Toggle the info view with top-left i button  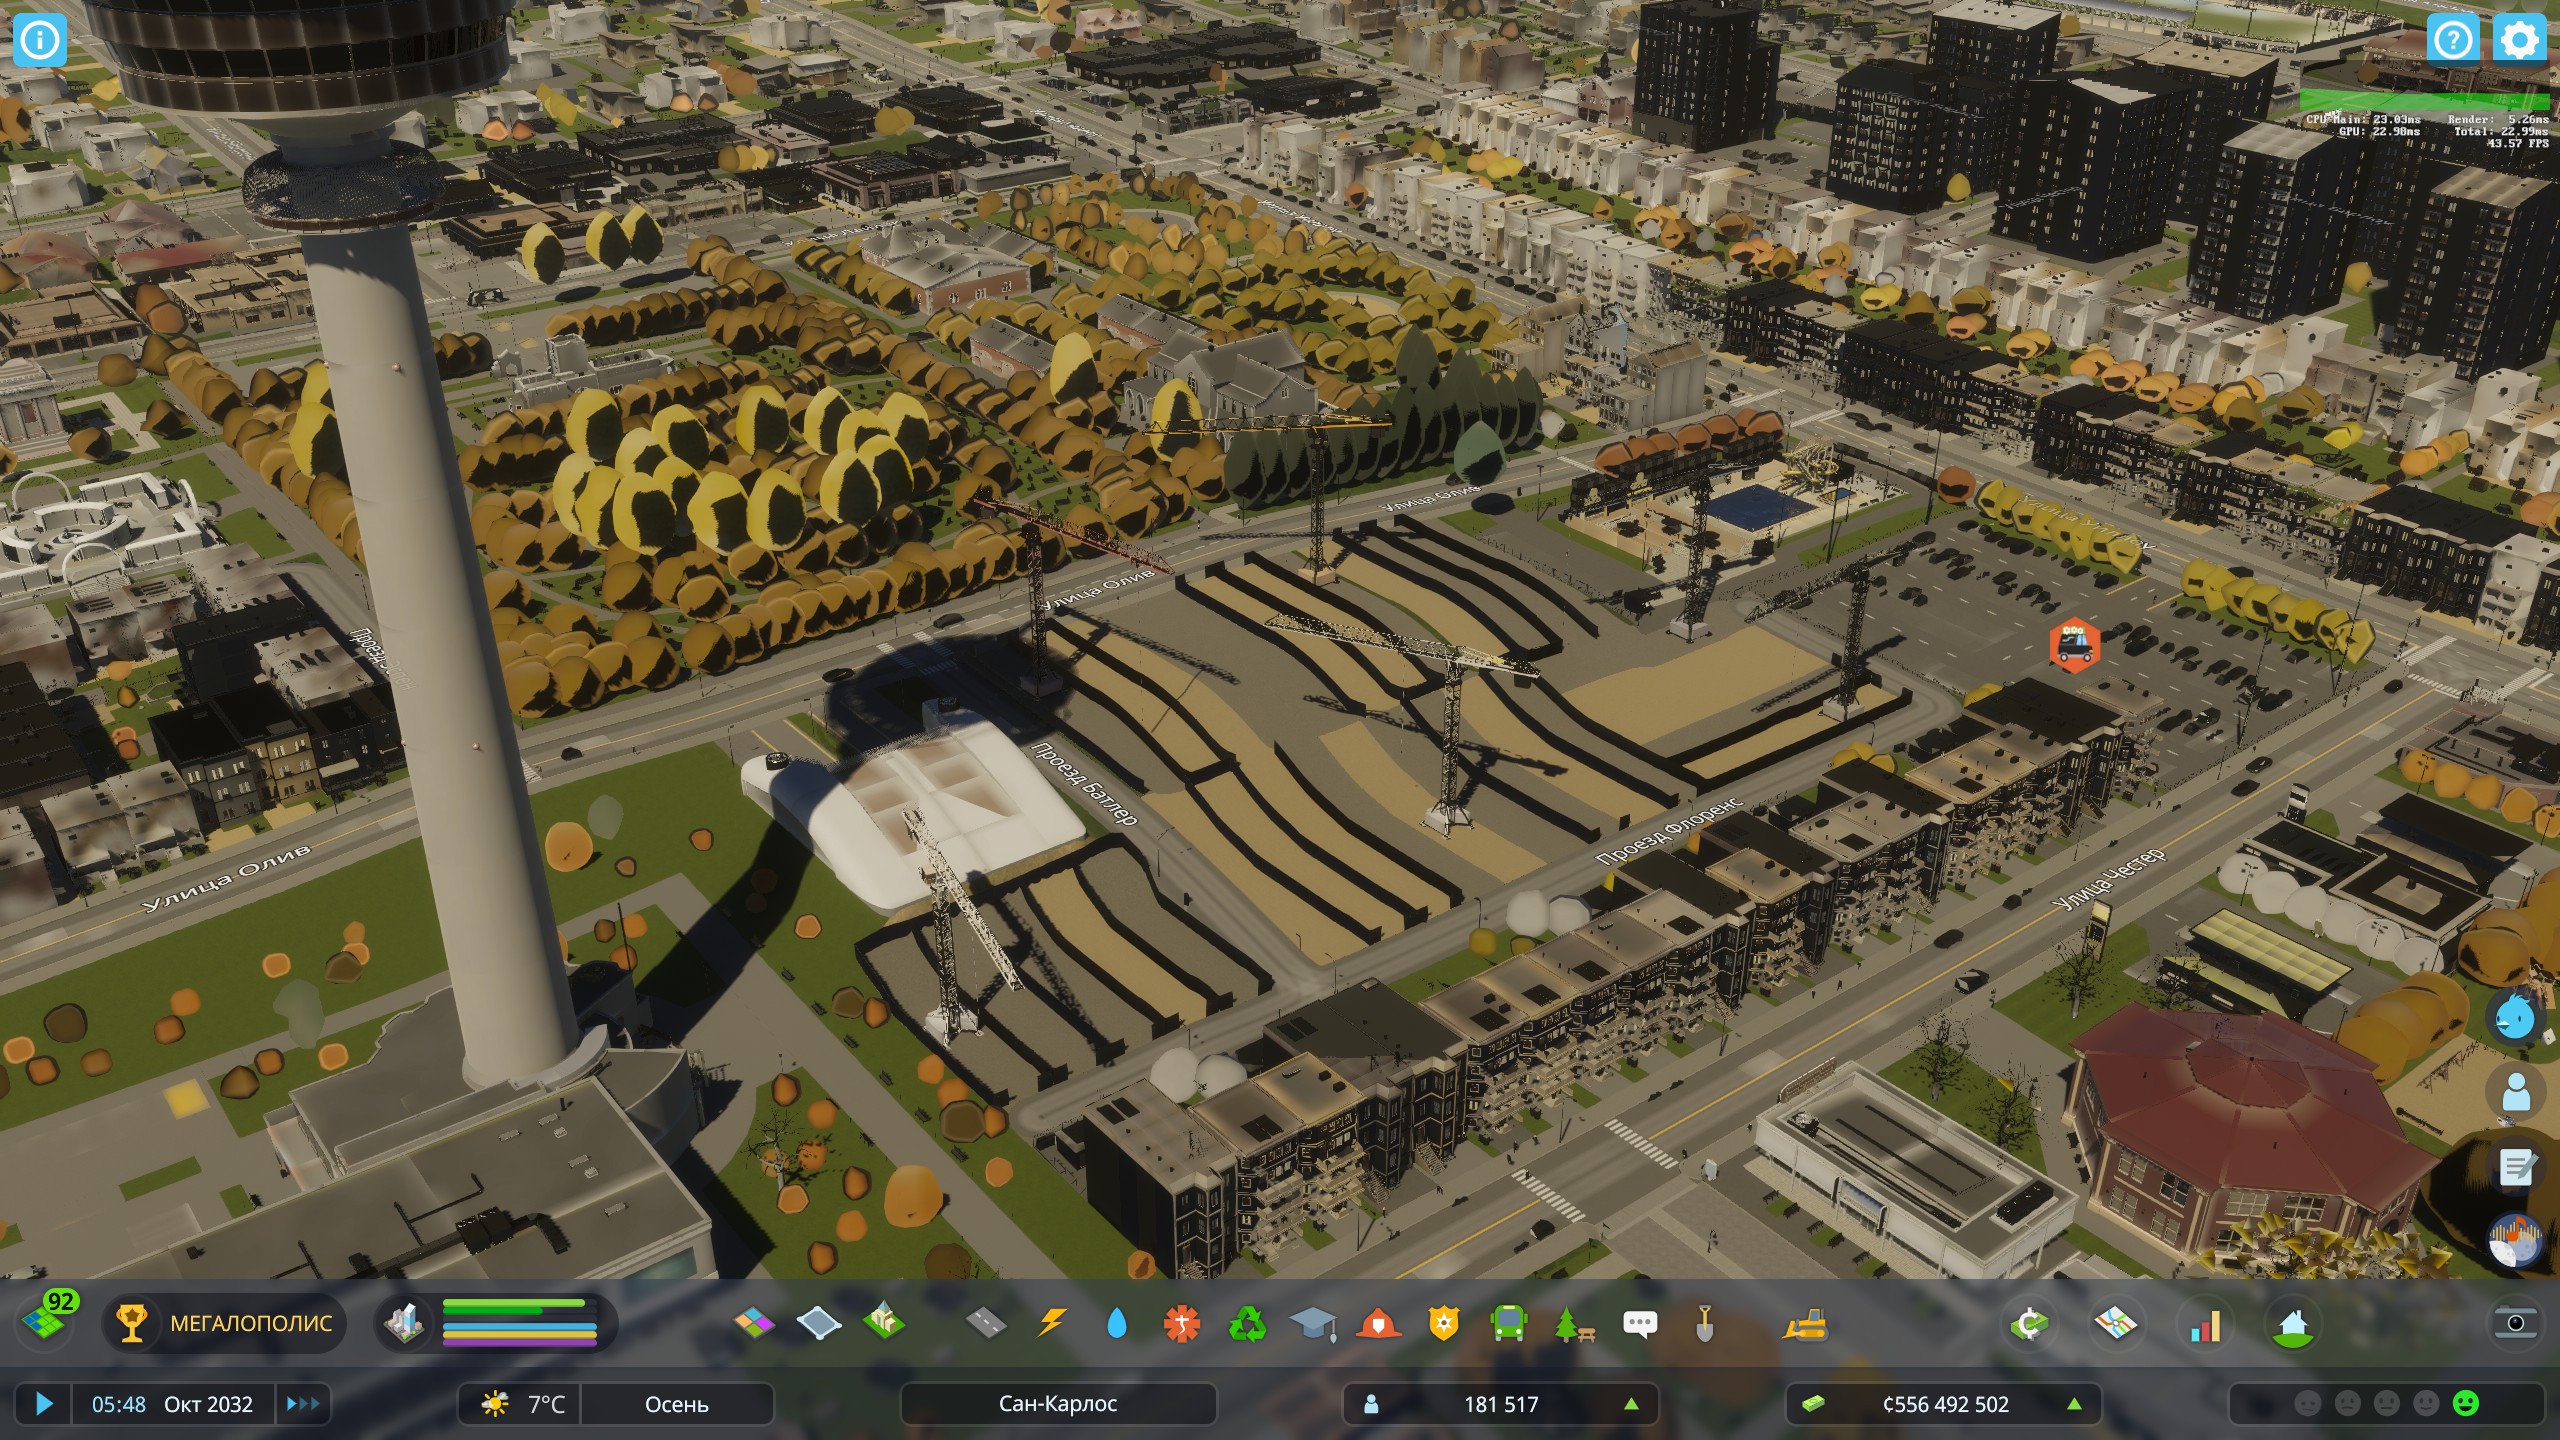coord(40,40)
